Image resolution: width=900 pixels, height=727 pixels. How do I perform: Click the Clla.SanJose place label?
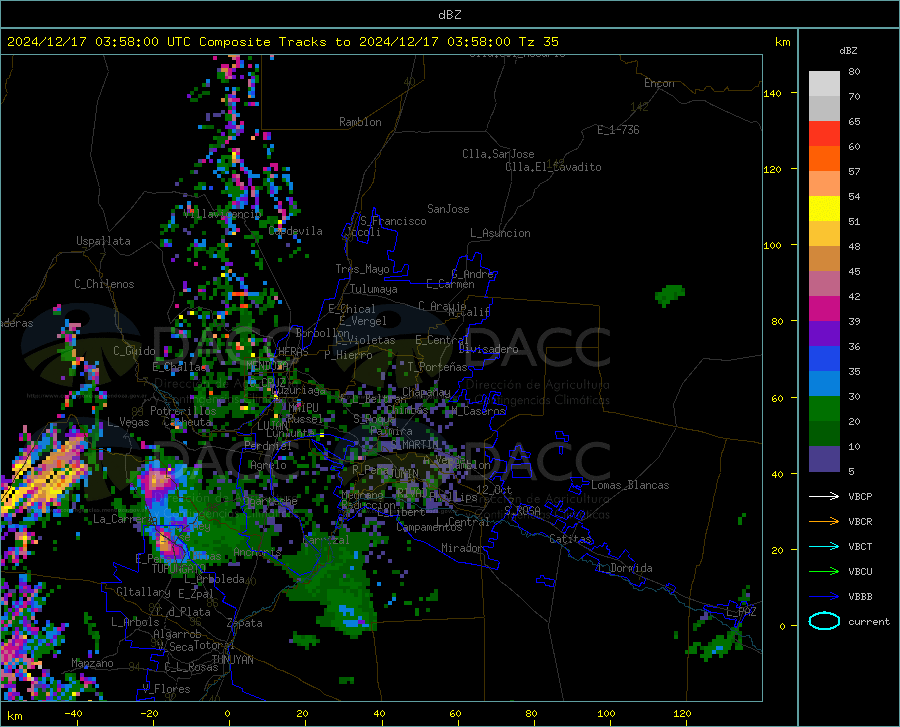(x=498, y=154)
